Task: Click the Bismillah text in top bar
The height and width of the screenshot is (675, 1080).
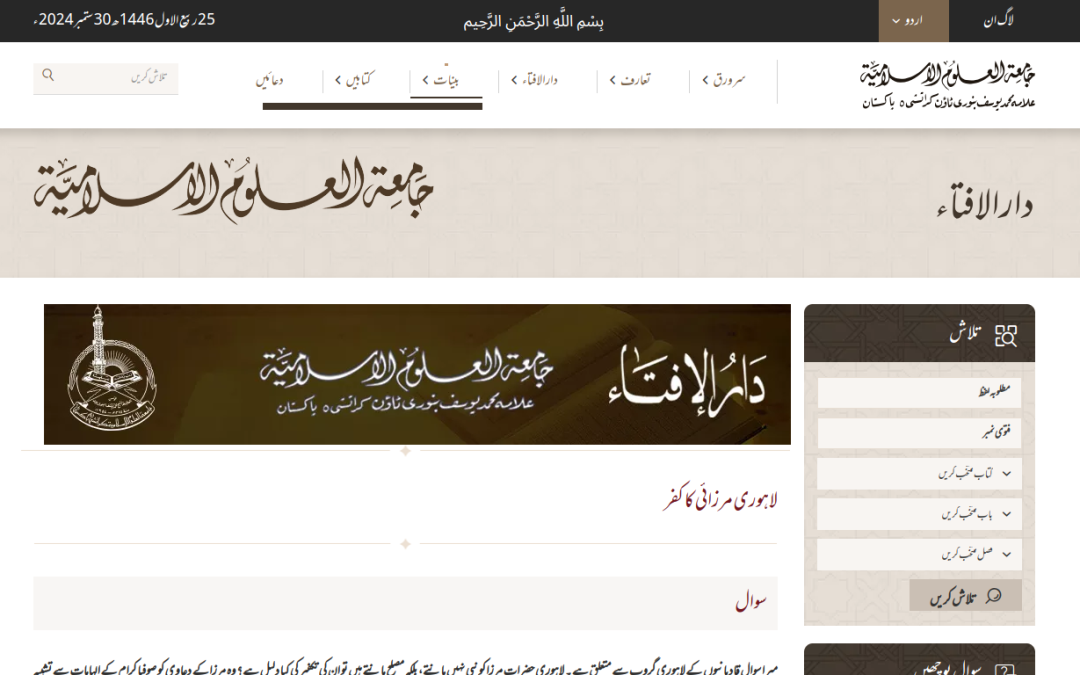Action: (x=533, y=21)
